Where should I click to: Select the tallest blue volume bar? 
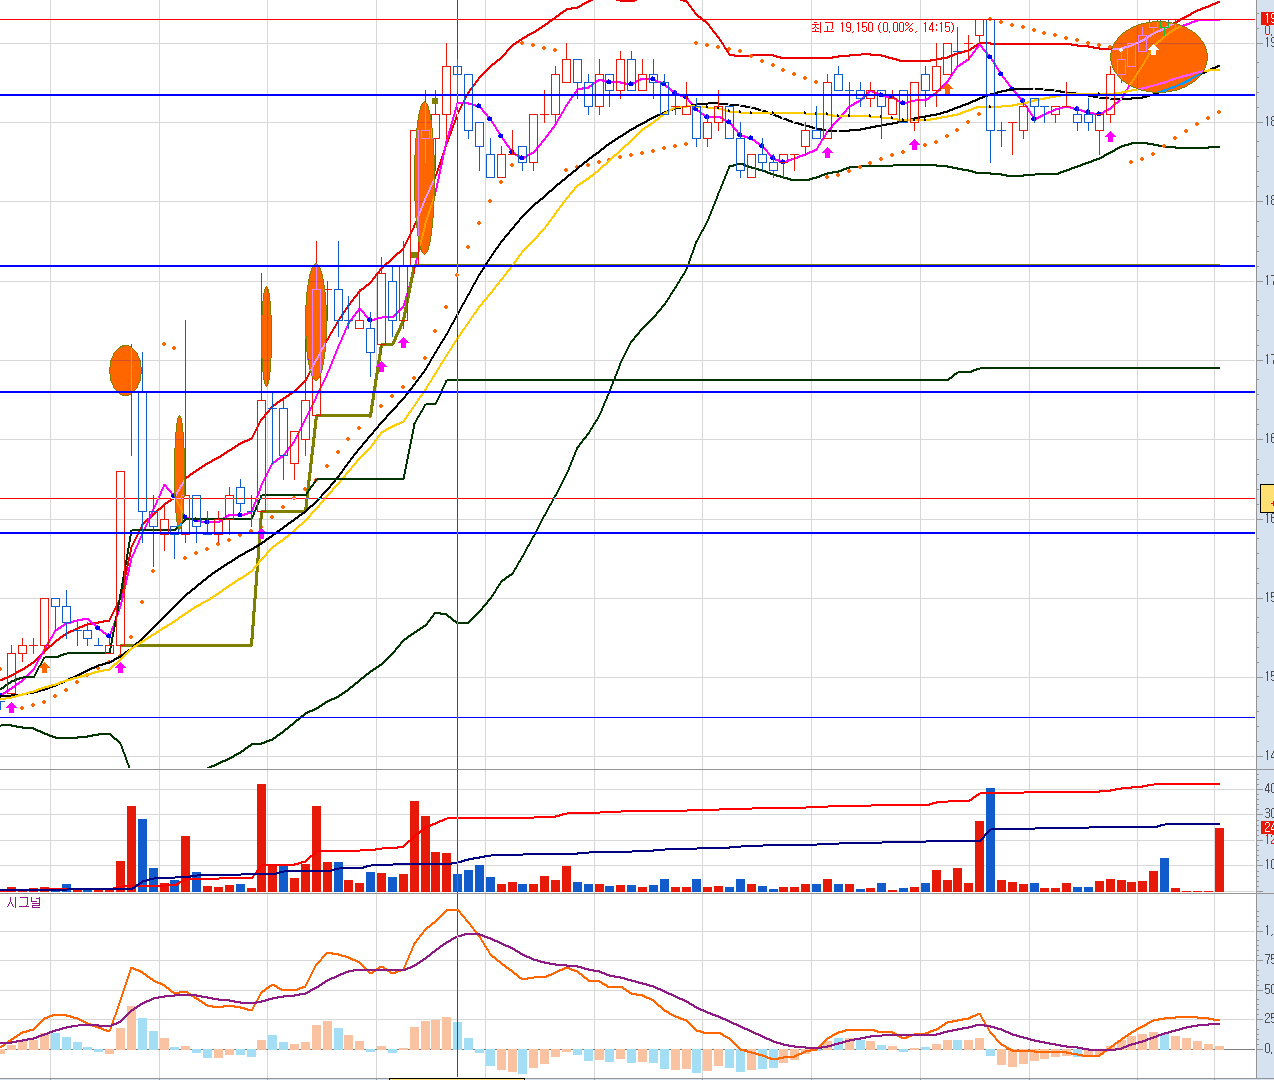coord(990,840)
